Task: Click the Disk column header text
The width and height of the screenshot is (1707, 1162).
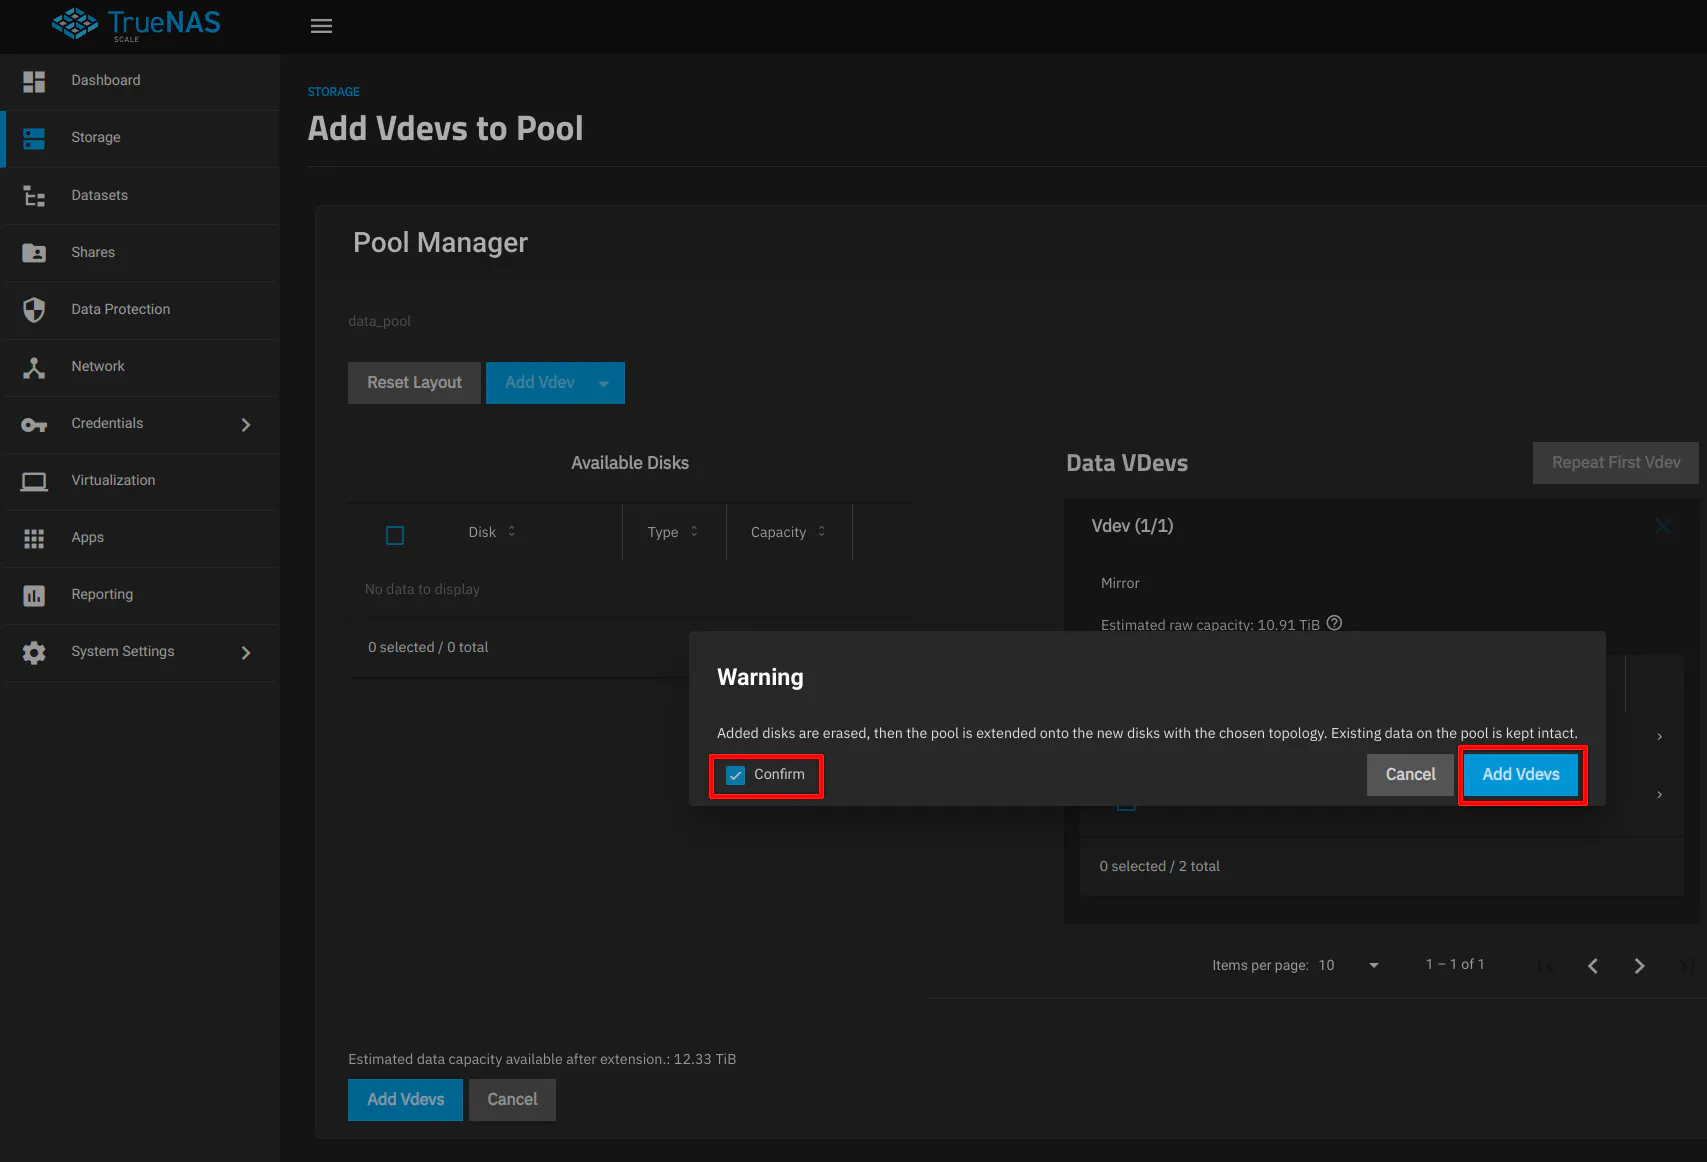Action: (x=482, y=532)
